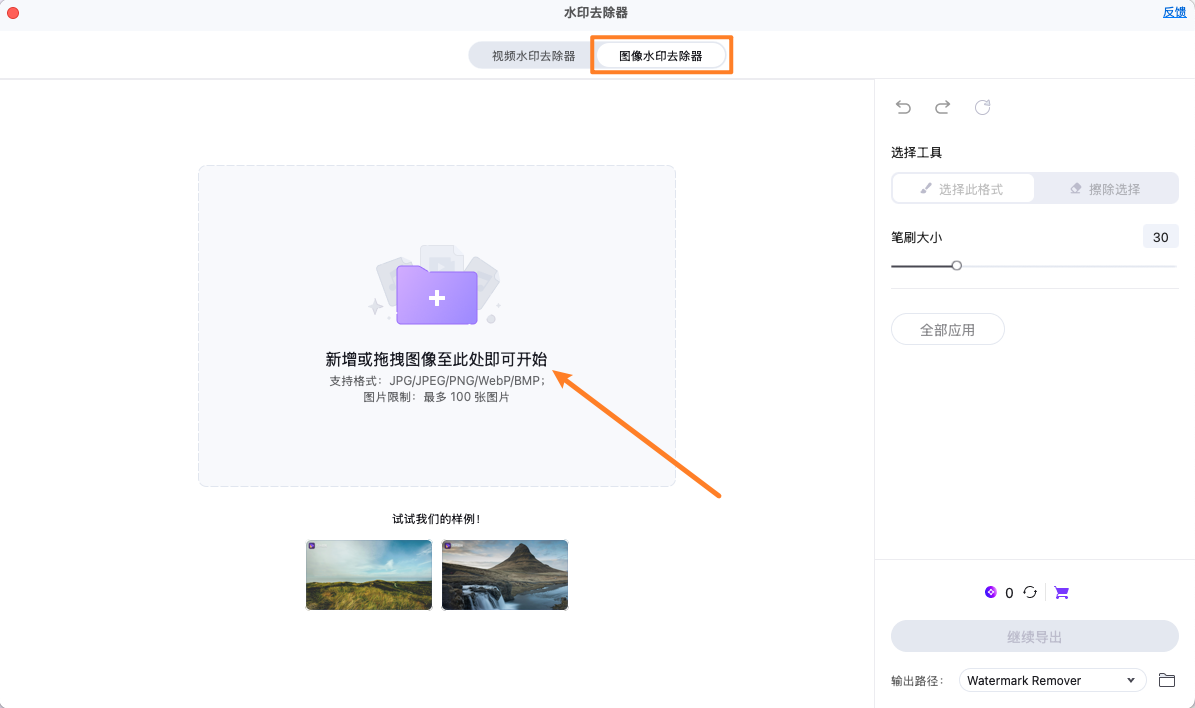1195x708 pixels.
Task: Click the 继续导出 export button
Action: pos(1034,636)
